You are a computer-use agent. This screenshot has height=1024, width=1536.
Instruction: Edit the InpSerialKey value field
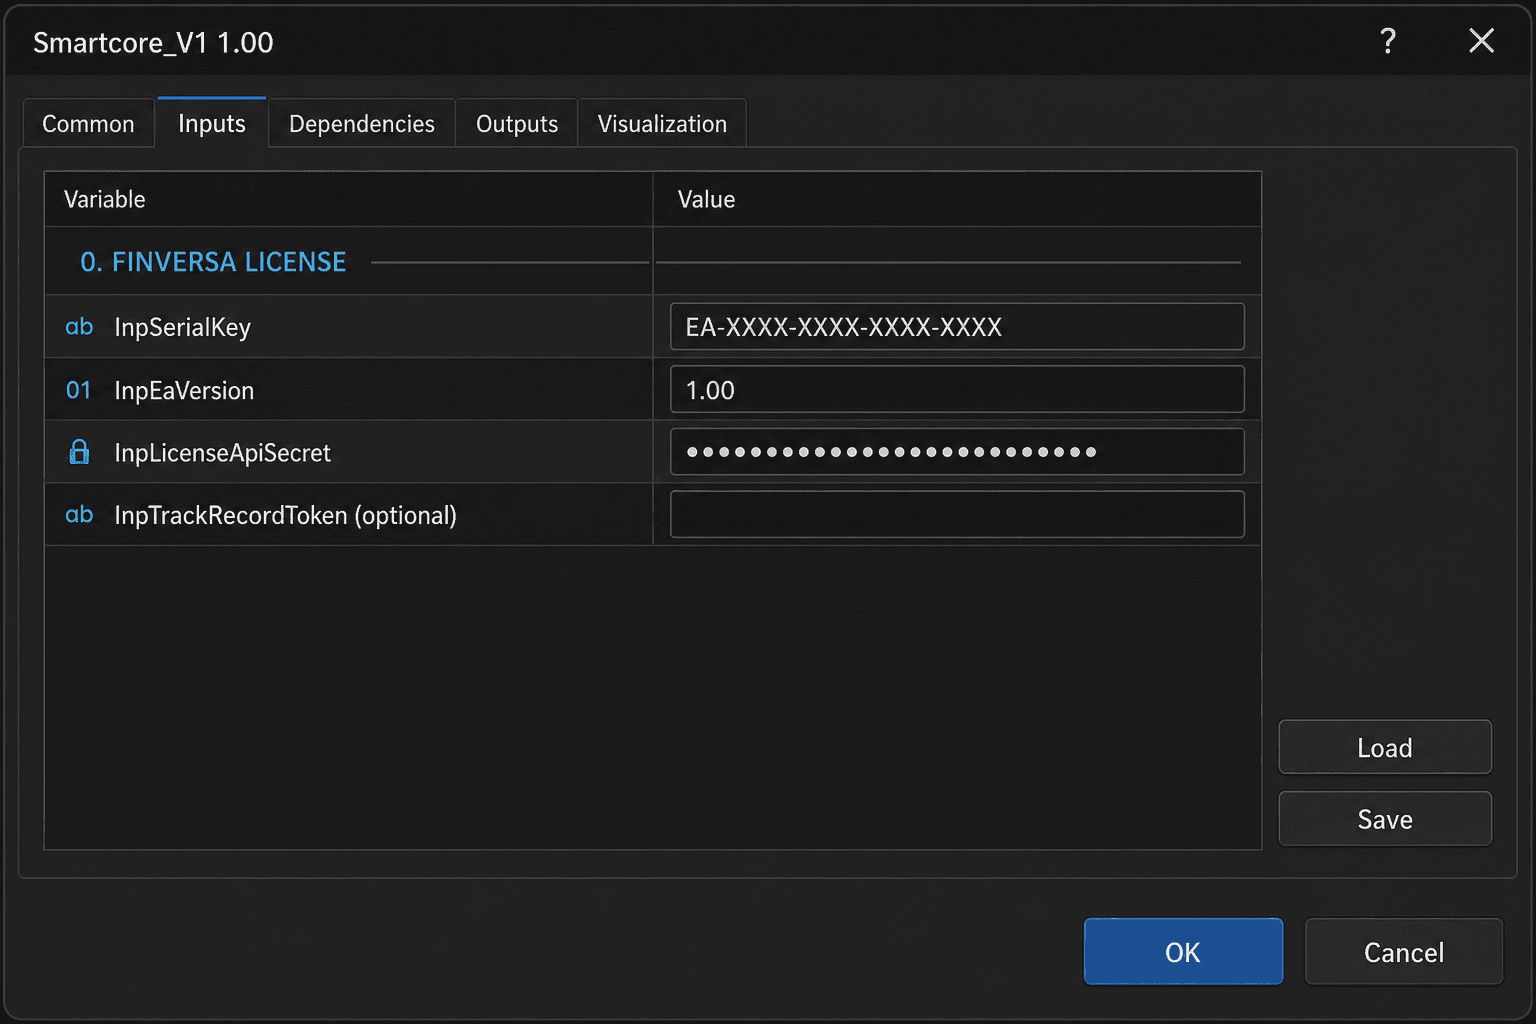click(957, 327)
